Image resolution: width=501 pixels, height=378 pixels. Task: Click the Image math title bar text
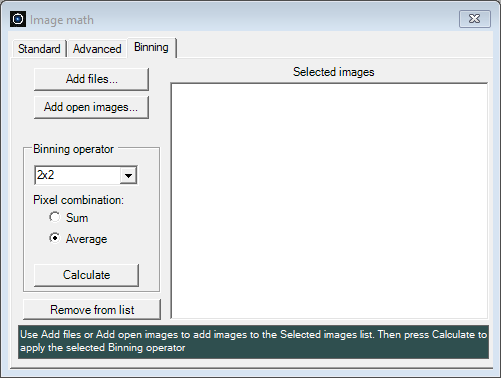coord(62,20)
